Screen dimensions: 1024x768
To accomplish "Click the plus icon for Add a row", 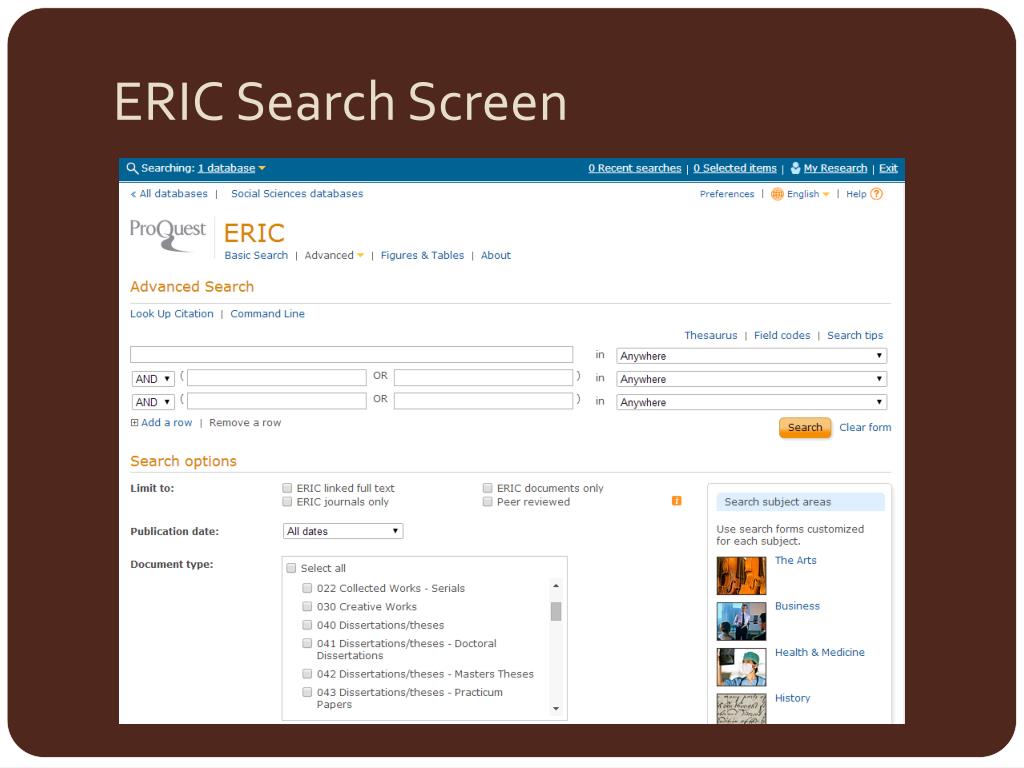I will 135,423.
